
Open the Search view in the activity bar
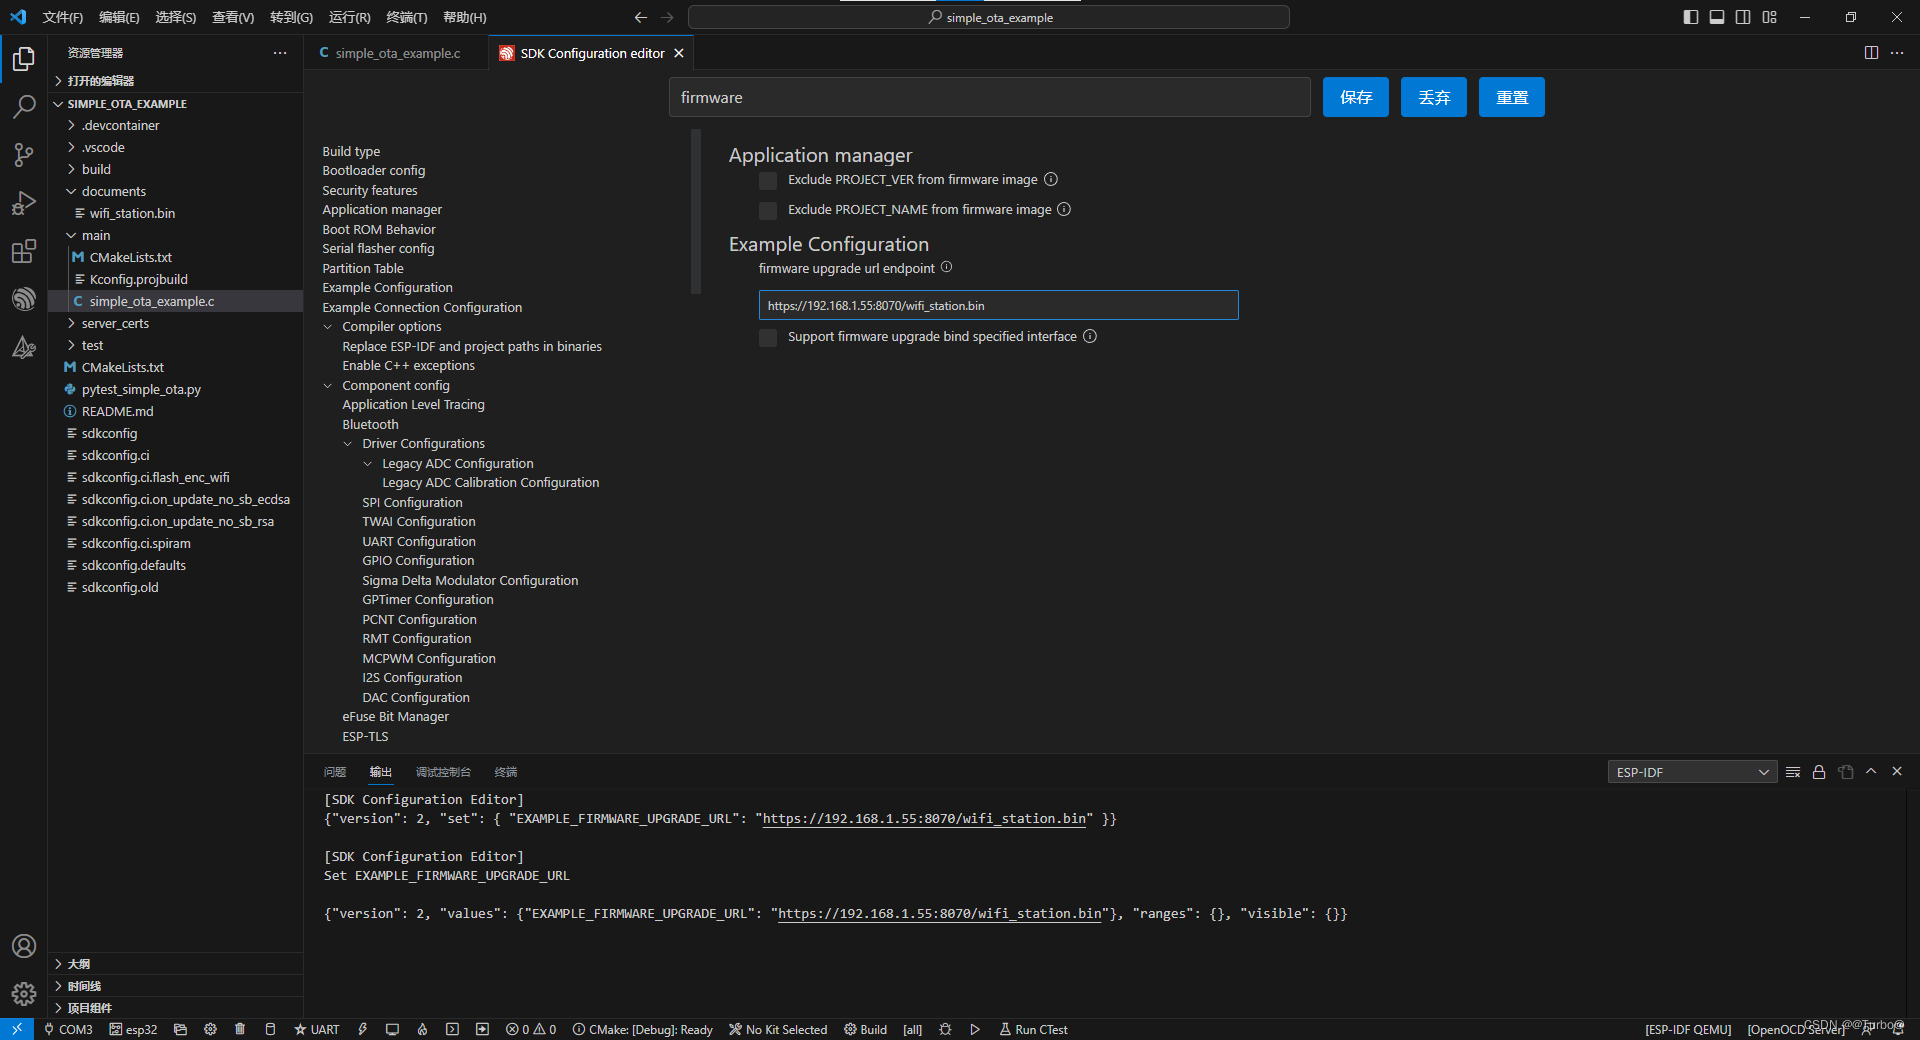pyautogui.click(x=24, y=107)
